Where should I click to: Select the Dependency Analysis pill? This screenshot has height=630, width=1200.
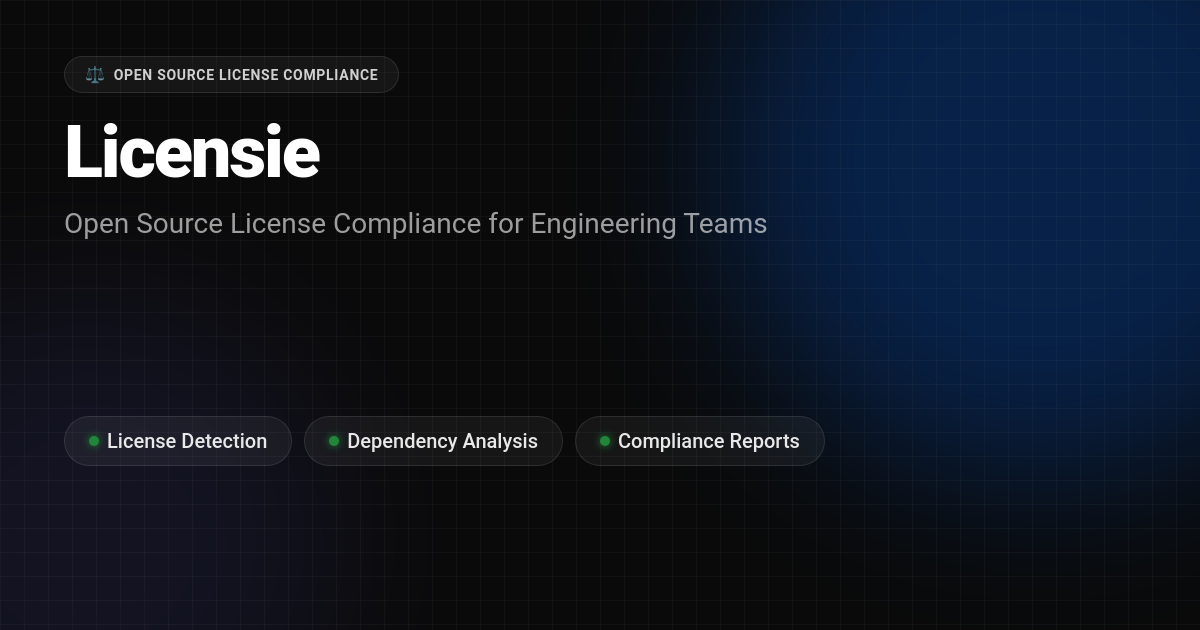pos(433,441)
